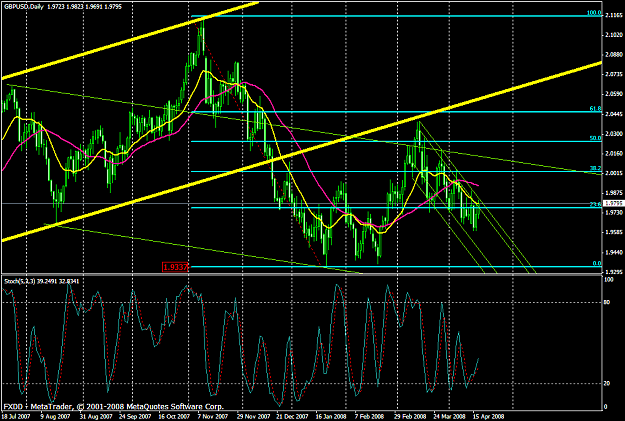Click the 20 level on the Stochastic scale
625x421 pixels.
tap(607, 383)
